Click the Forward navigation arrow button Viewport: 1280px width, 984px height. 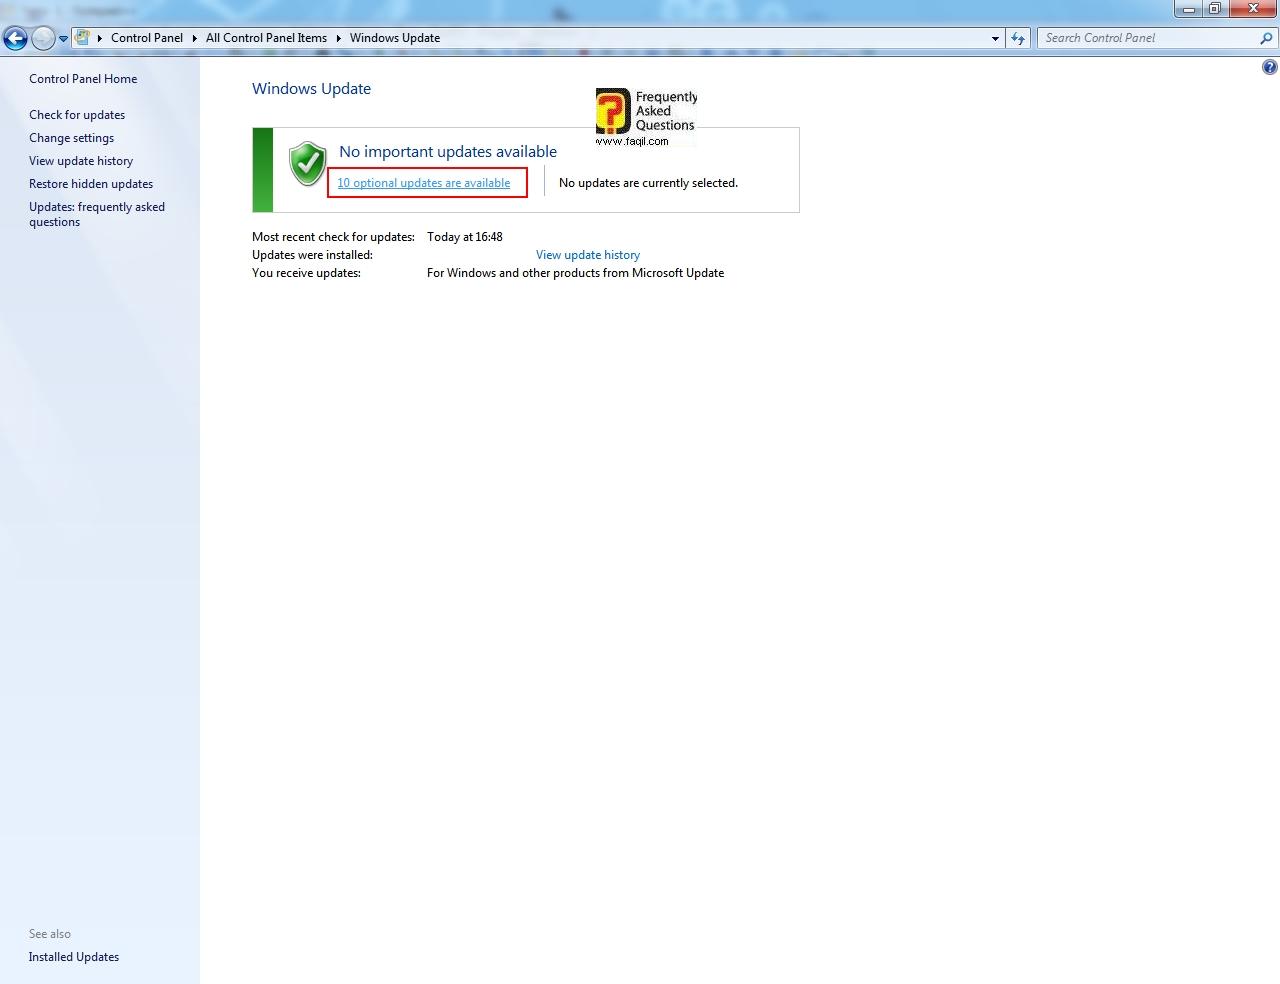pyautogui.click(x=43, y=38)
